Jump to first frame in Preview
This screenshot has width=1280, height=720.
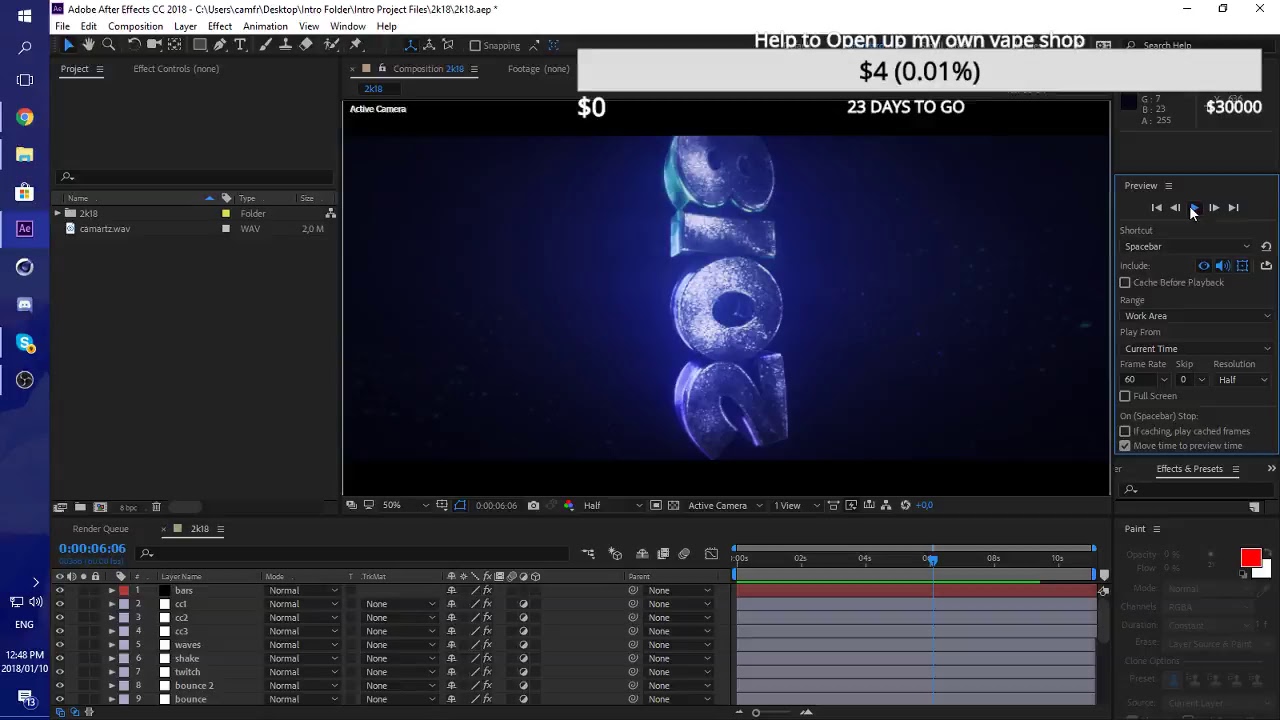1157,208
